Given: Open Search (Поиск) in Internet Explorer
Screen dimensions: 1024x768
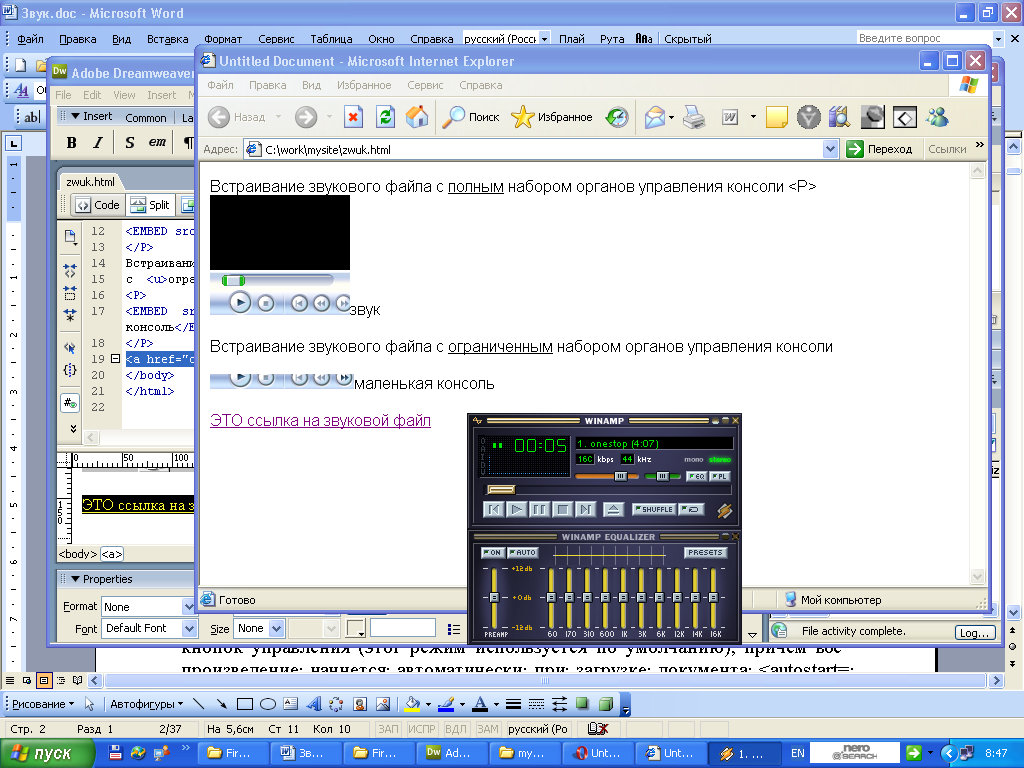Looking at the screenshot, I should click(471, 117).
